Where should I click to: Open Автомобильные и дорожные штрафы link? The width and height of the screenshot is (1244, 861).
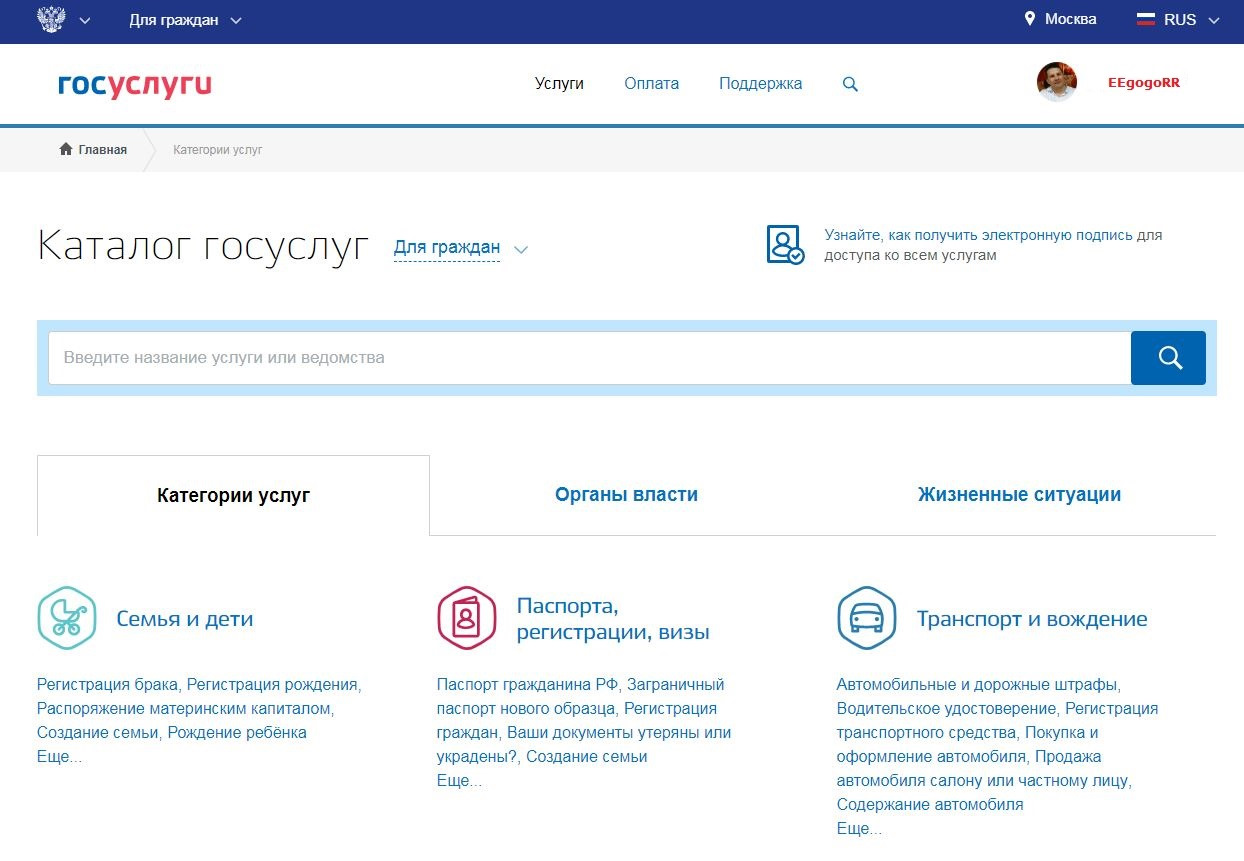[977, 685]
